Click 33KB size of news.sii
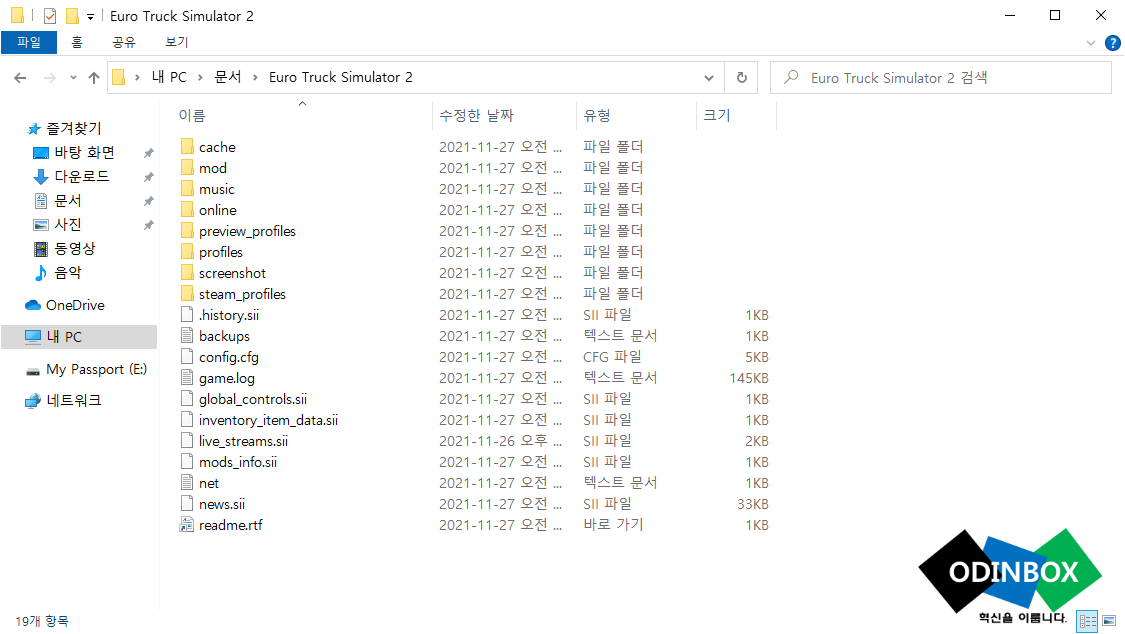Screen dimensions: 1125x634 coord(753,504)
